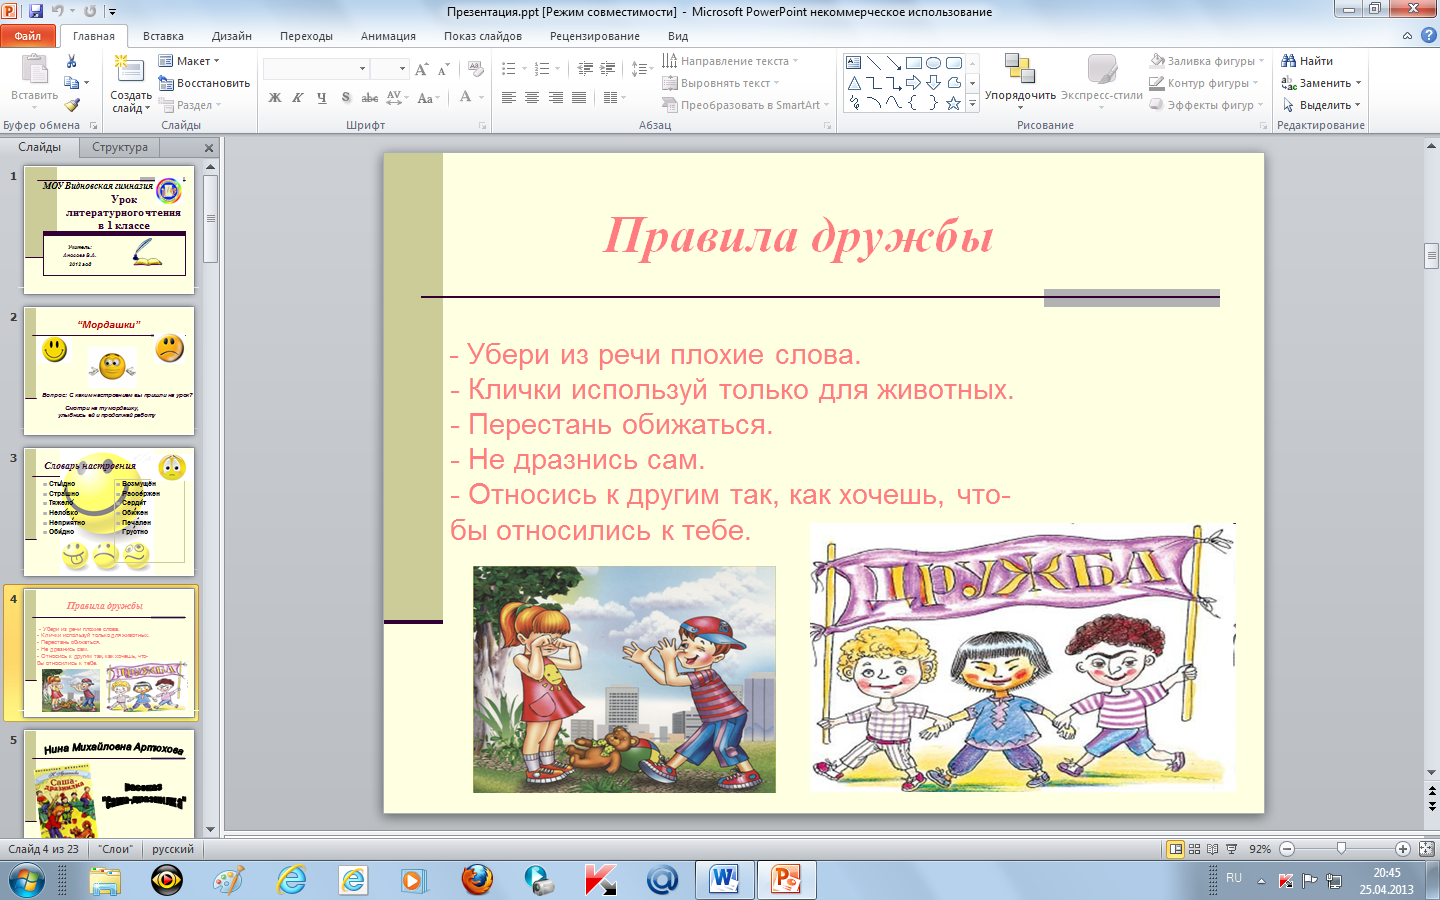The image size is (1440, 900).
Task: Click Заменить replace button
Action: pyautogui.click(x=1321, y=83)
